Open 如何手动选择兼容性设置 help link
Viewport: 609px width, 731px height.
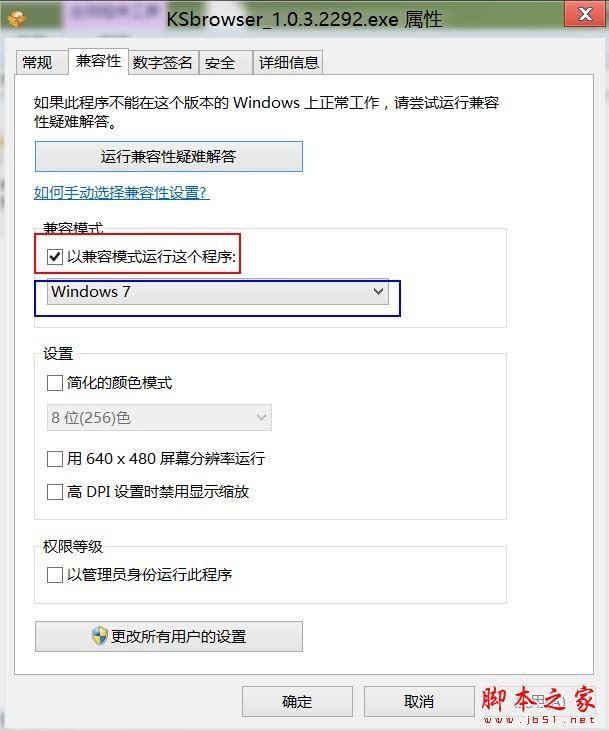pyautogui.click(x=121, y=193)
